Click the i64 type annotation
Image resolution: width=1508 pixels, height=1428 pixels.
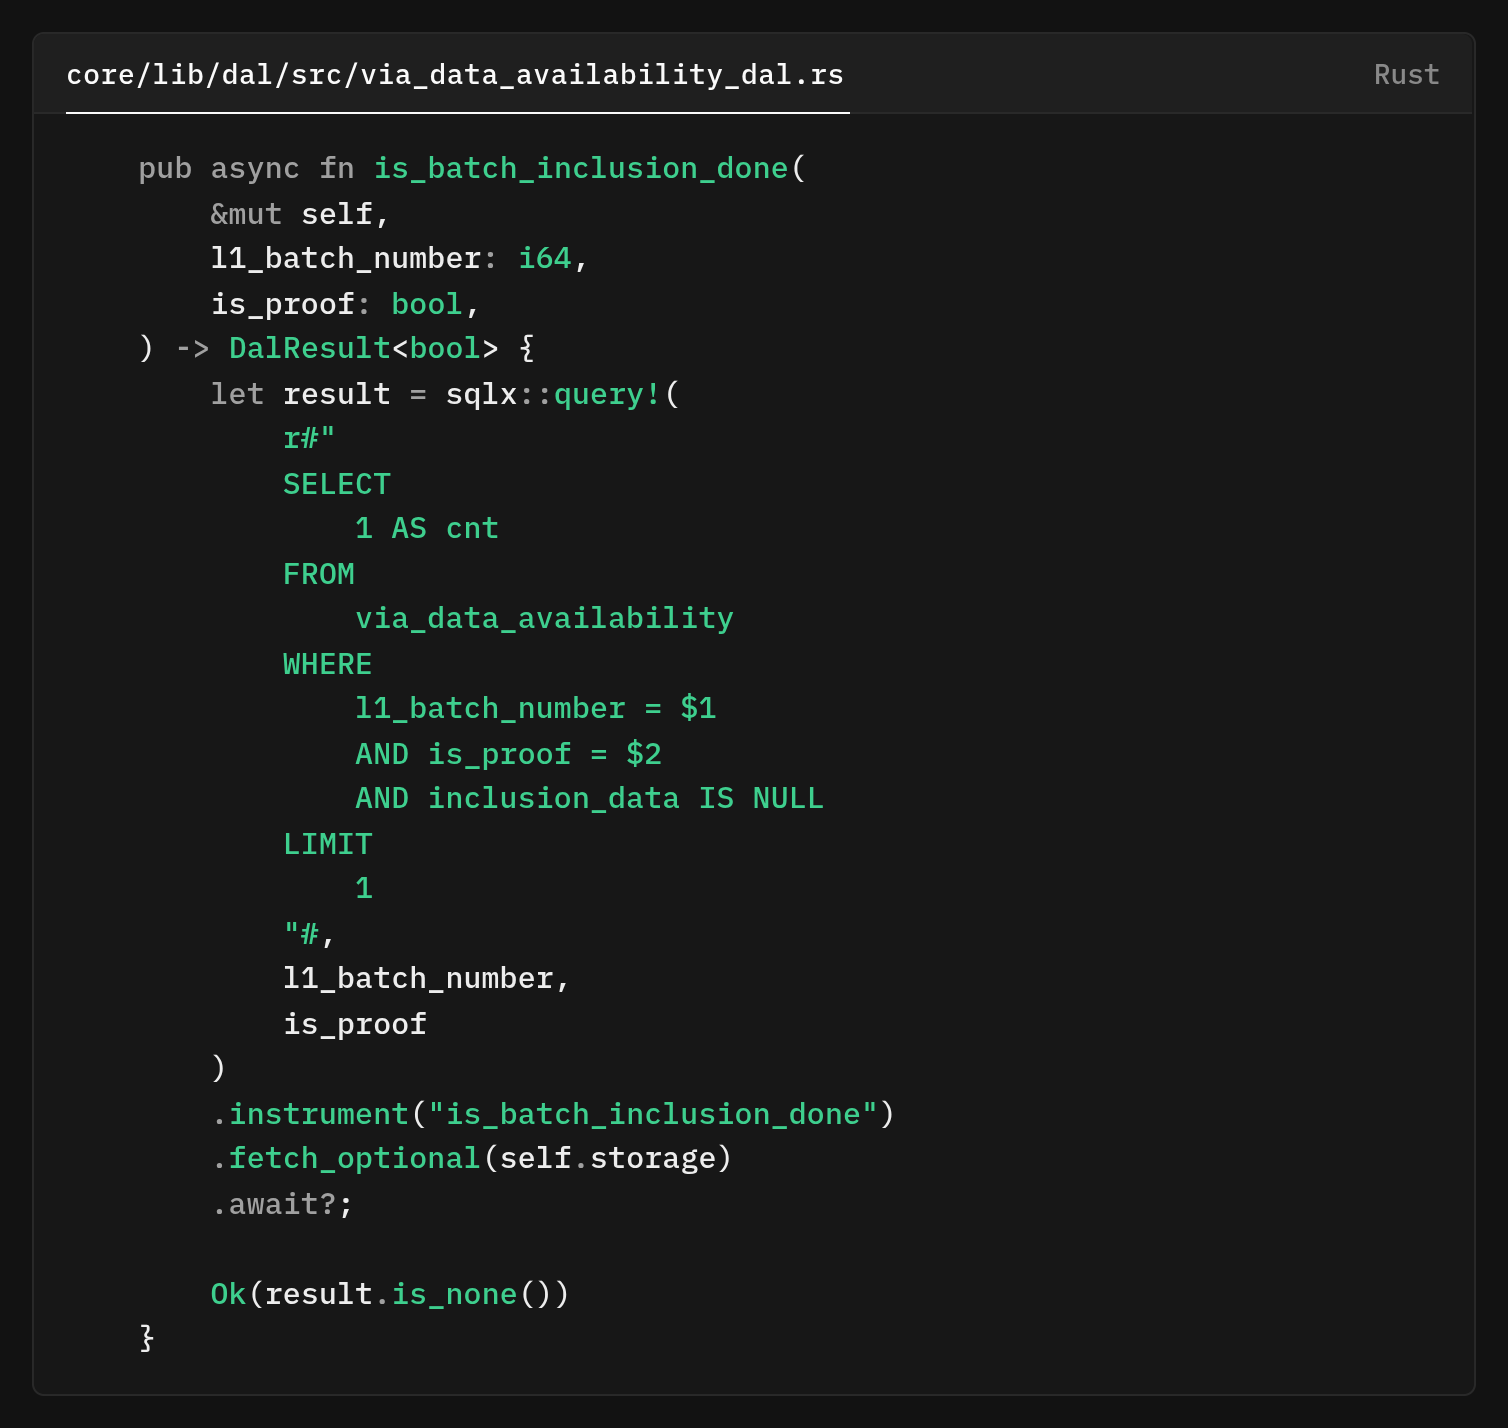[x=544, y=259]
